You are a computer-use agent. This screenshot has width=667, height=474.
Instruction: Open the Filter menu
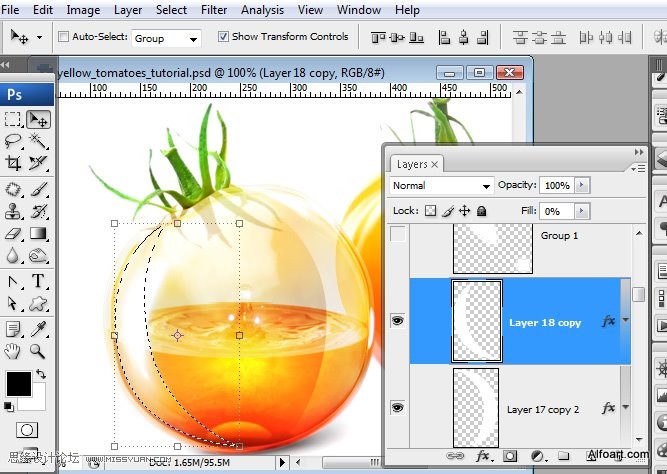pyautogui.click(x=214, y=10)
